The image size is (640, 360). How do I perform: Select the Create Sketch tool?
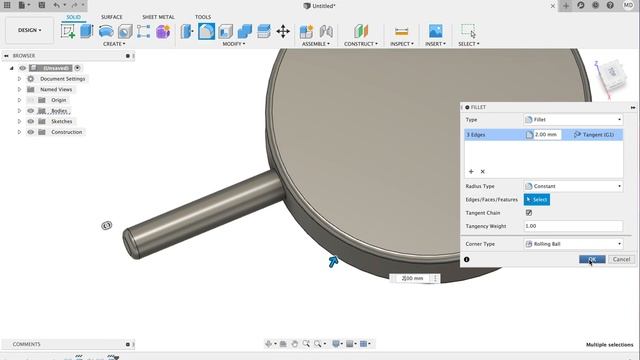pyautogui.click(x=68, y=31)
